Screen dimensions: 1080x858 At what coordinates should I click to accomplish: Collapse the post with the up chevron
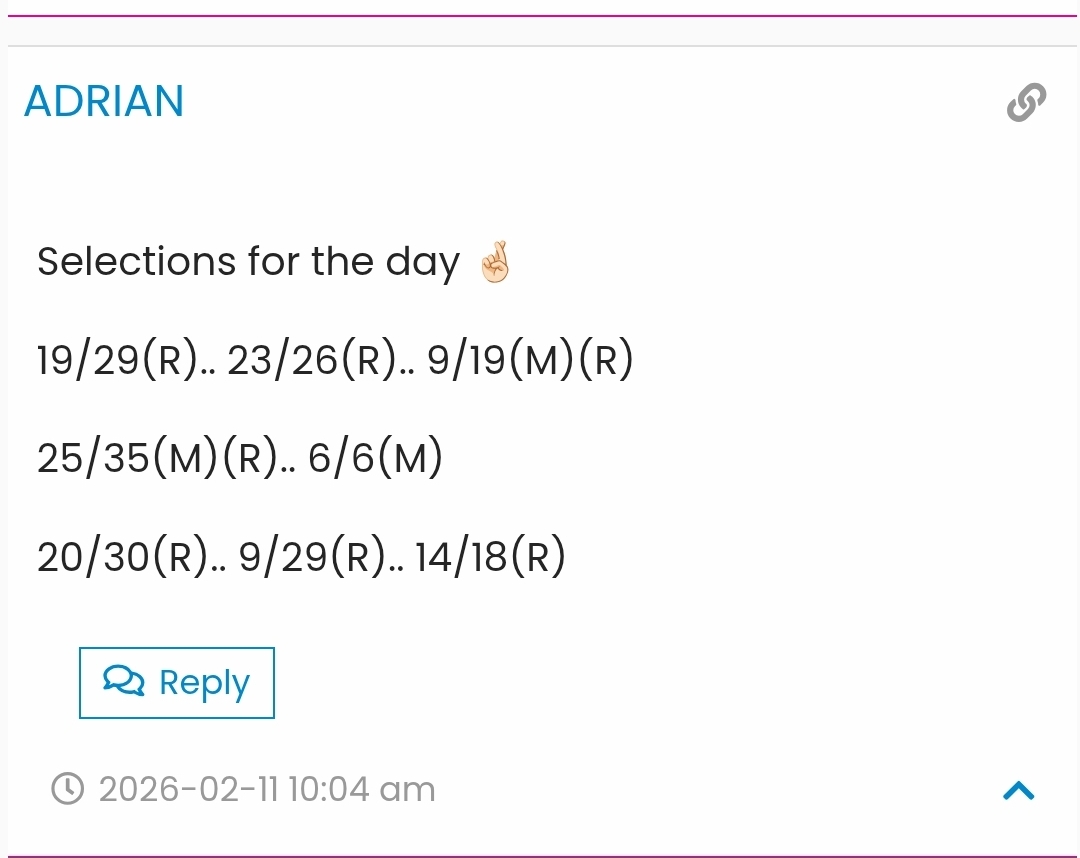(1018, 791)
